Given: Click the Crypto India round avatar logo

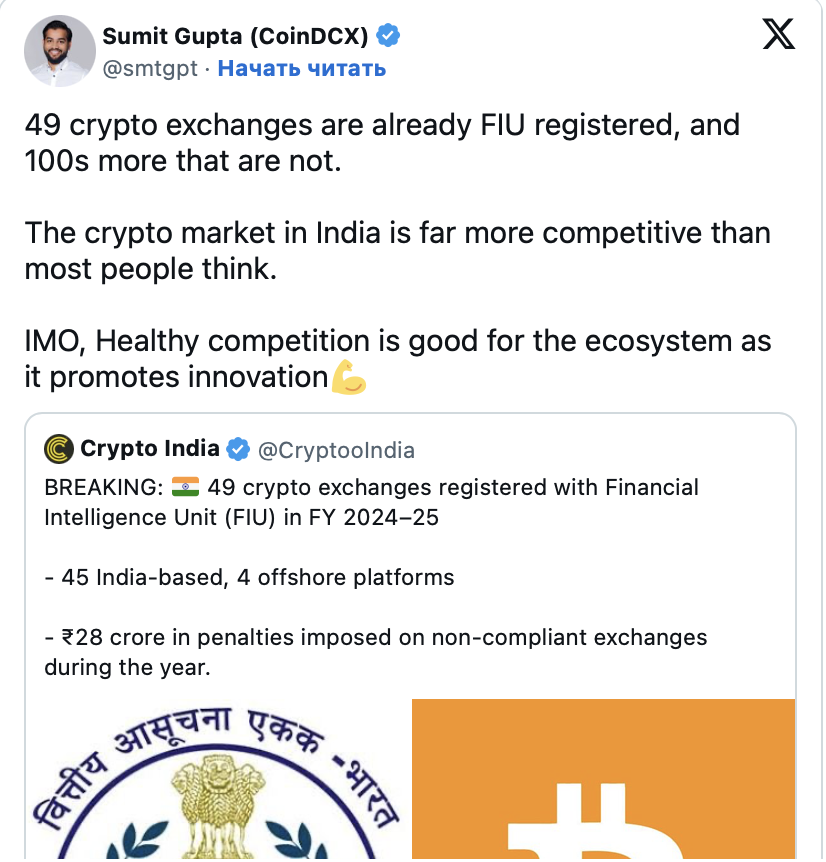Looking at the screenshot, I should point(59,449).
